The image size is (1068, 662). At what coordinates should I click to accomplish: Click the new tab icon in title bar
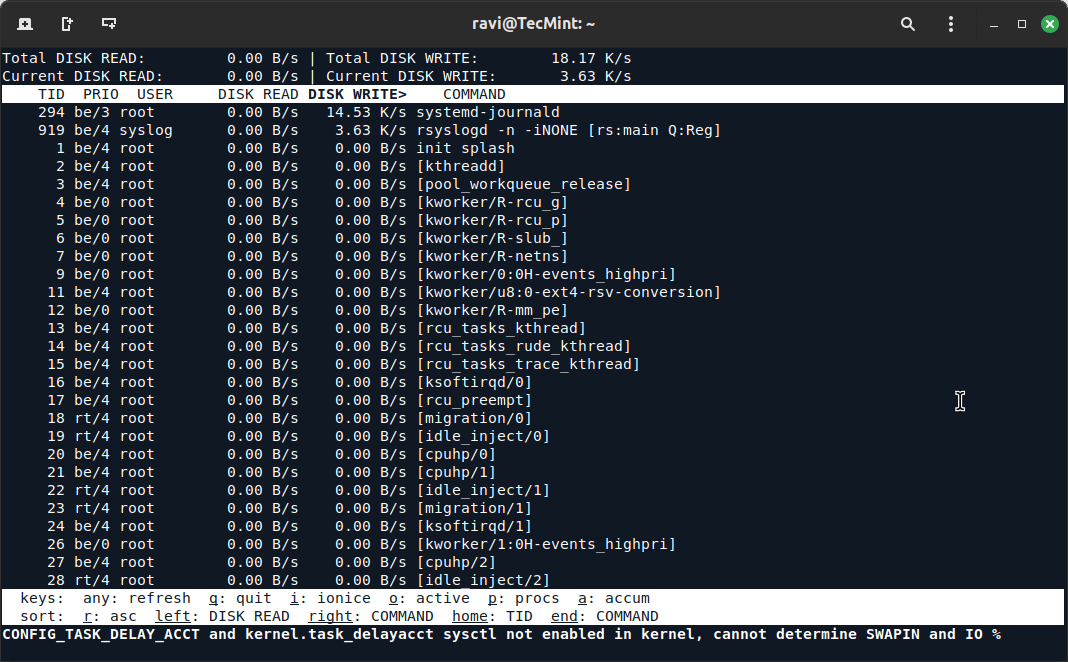coord(25,23)
